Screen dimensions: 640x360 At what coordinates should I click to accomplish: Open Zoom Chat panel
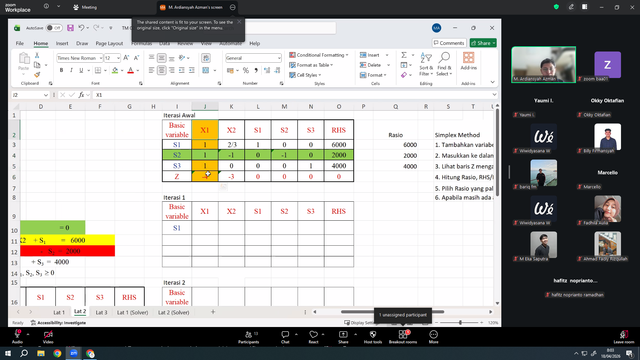tap(285, 337)
